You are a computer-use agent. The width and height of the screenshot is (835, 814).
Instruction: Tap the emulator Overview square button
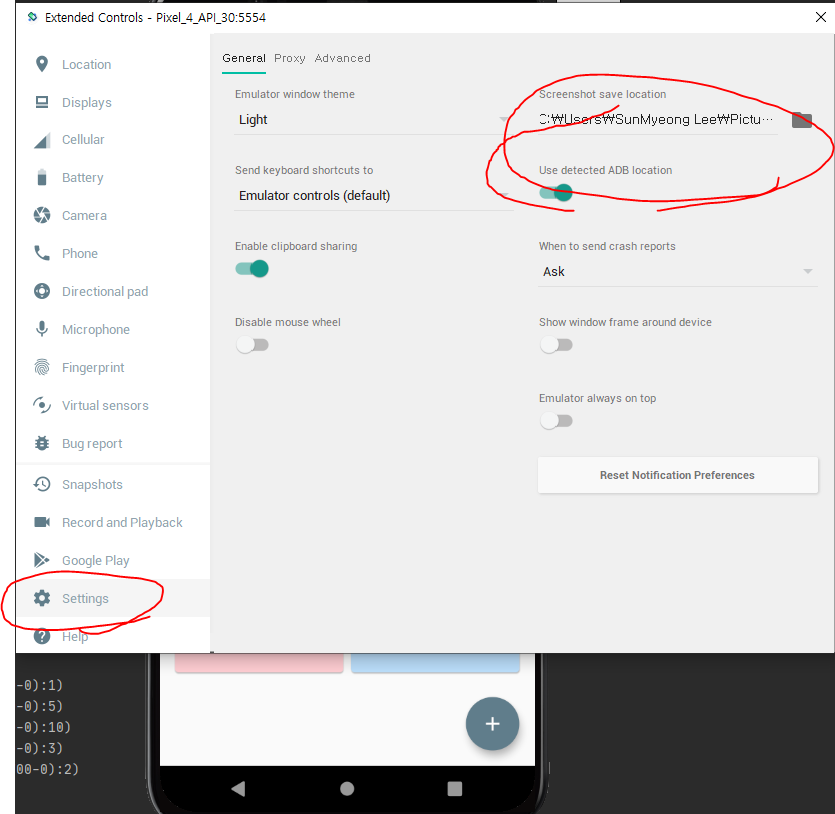tap(455, 788)
